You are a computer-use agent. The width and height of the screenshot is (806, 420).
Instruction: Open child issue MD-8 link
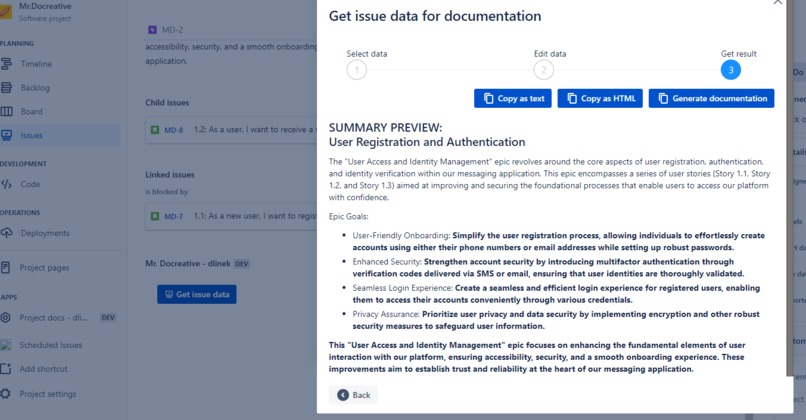[x=174, y=130]
